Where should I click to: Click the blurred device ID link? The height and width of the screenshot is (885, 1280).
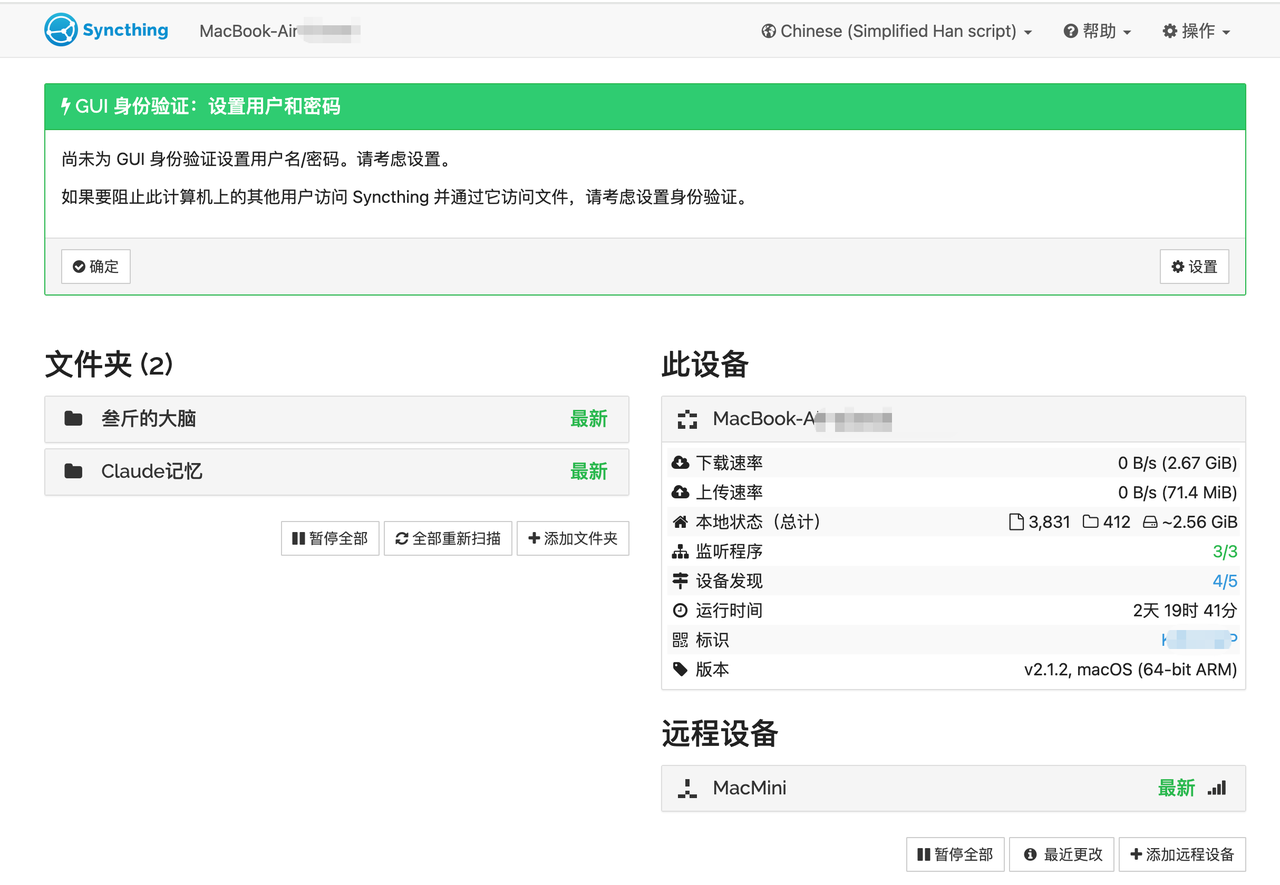1199,640
